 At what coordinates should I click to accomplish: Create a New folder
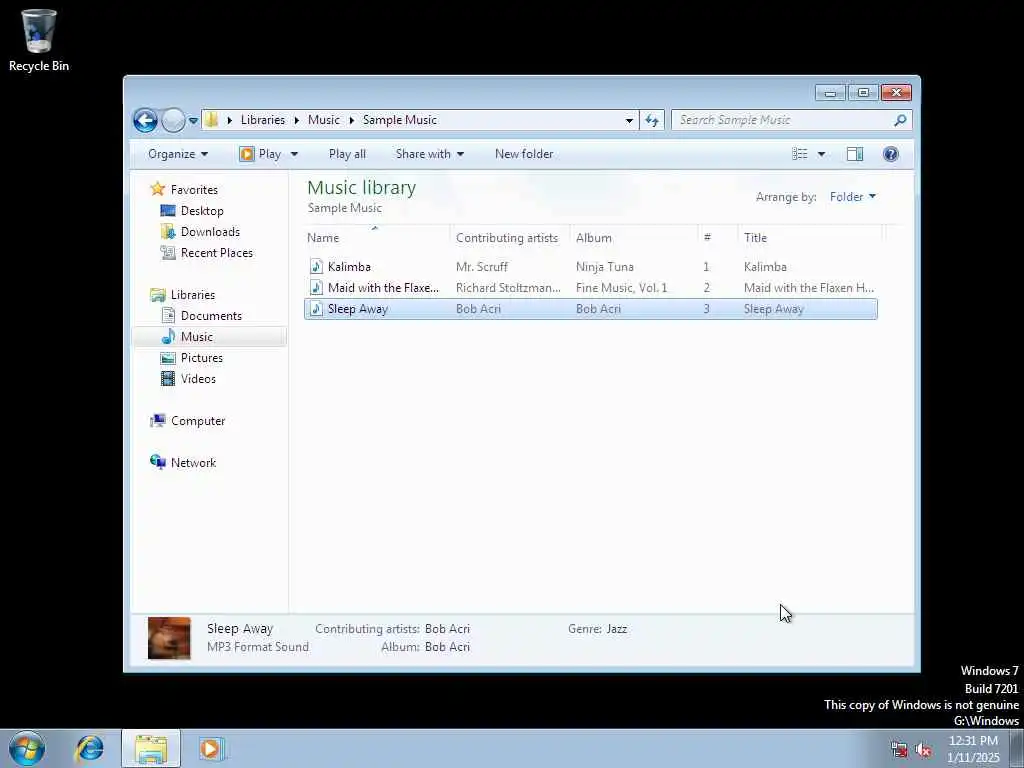tap(524, 154)
